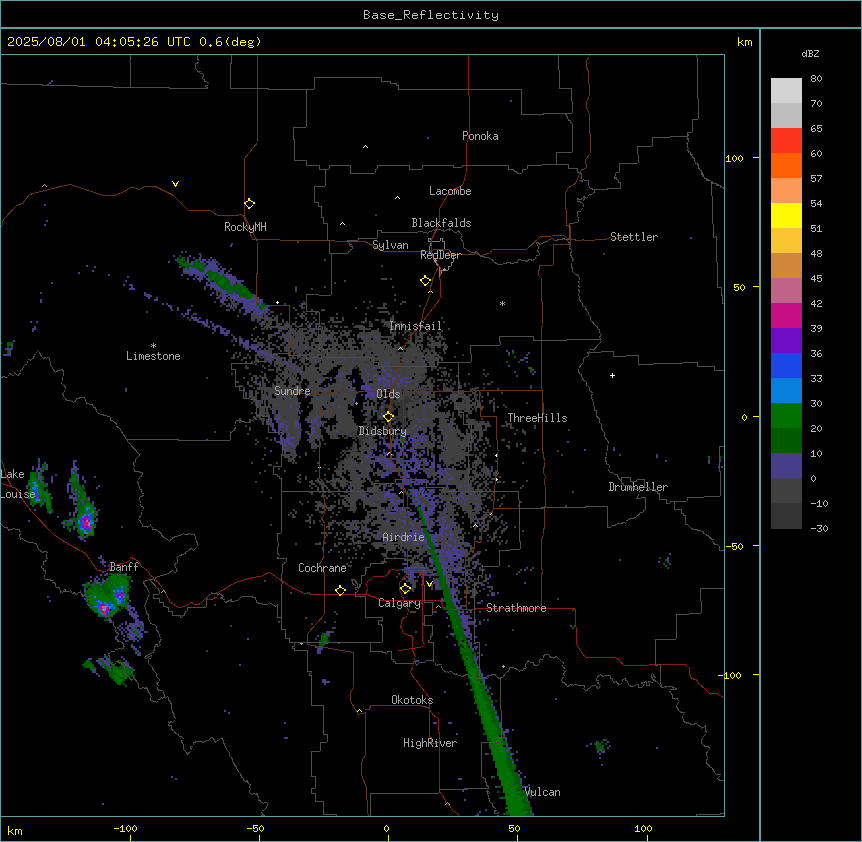Click the Blackfalds city label
The height and width of the screenshot is (842, 862).
click(x=441, y=223)
